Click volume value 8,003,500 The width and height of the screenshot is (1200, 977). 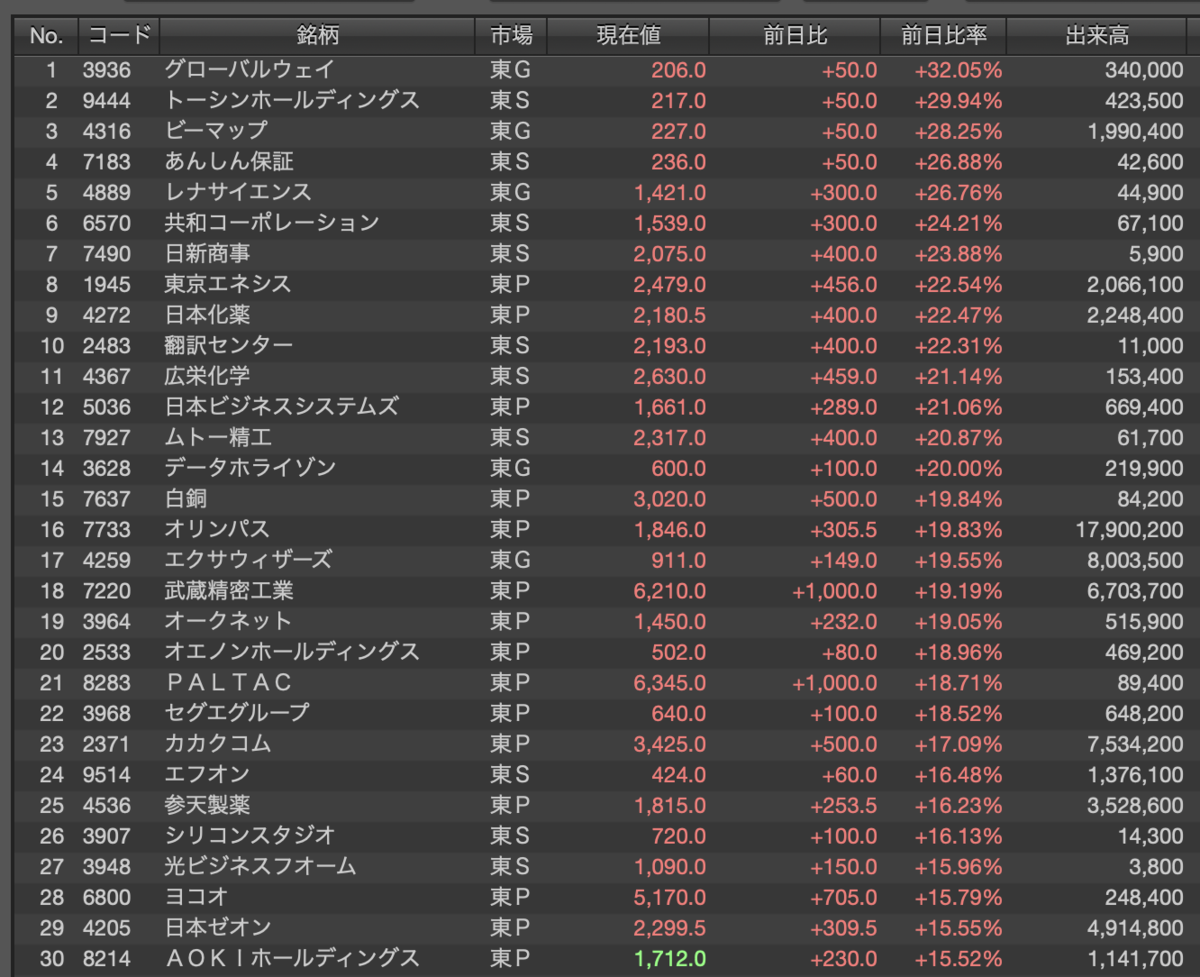1135,560
